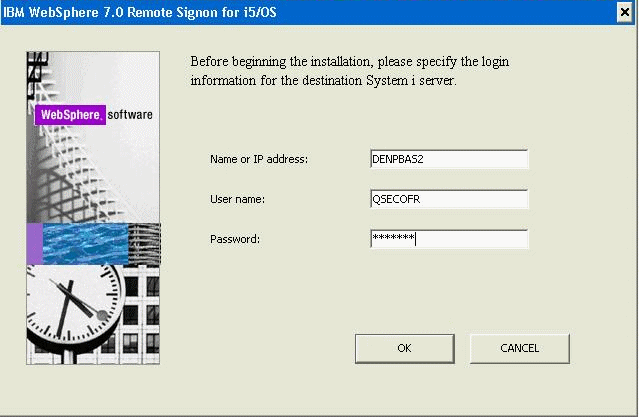Image resolution: width=639 pixels, height=417 pixels.
Task: Click the "Name or IP address:" label
Action: [258, 160]
